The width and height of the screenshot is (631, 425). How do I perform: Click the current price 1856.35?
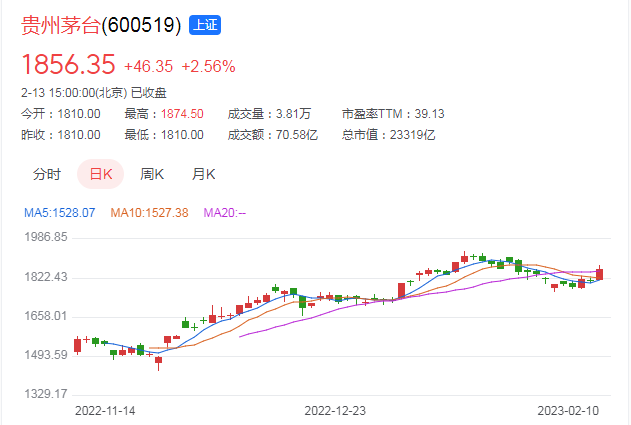point(68,64)
